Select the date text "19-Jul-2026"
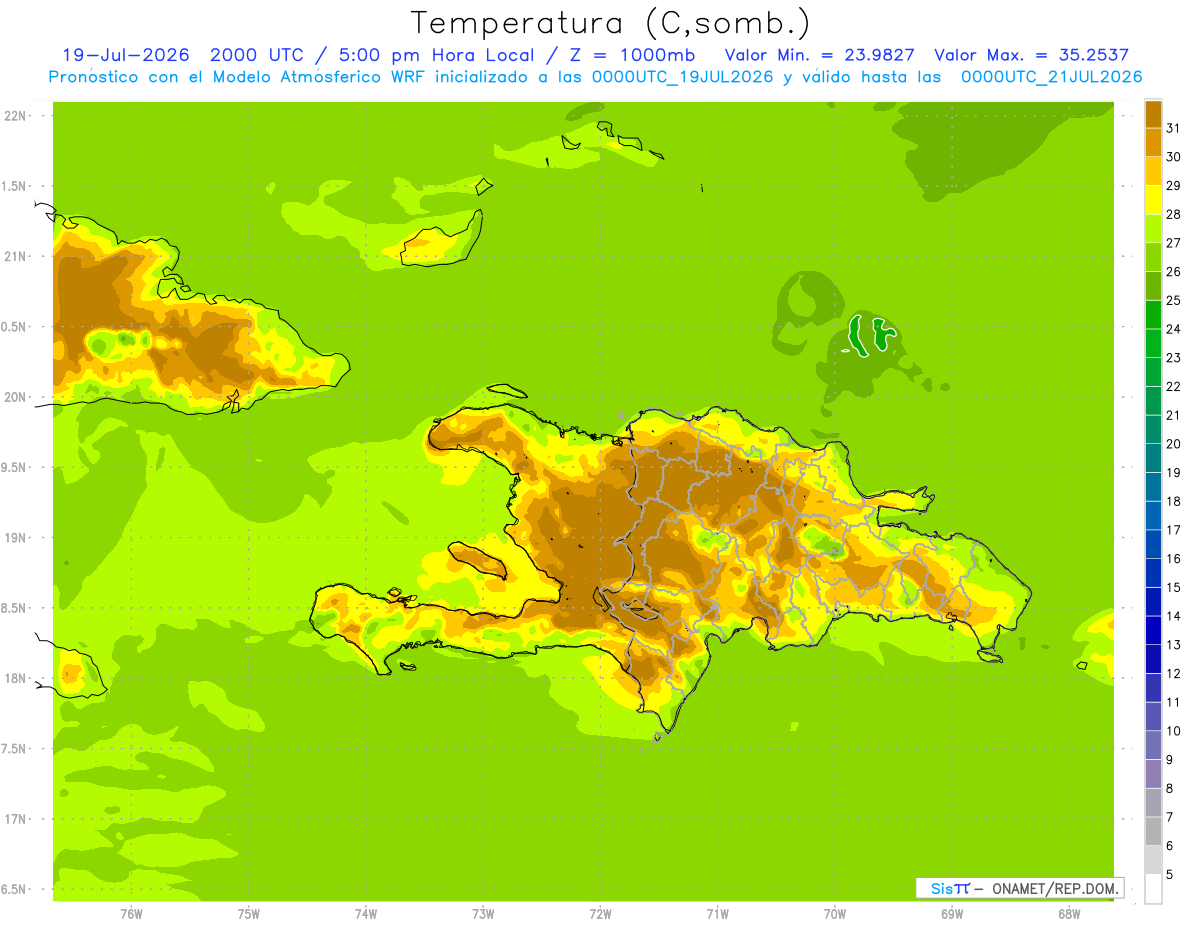The image size is (1200, 927). tap(127, 55)
